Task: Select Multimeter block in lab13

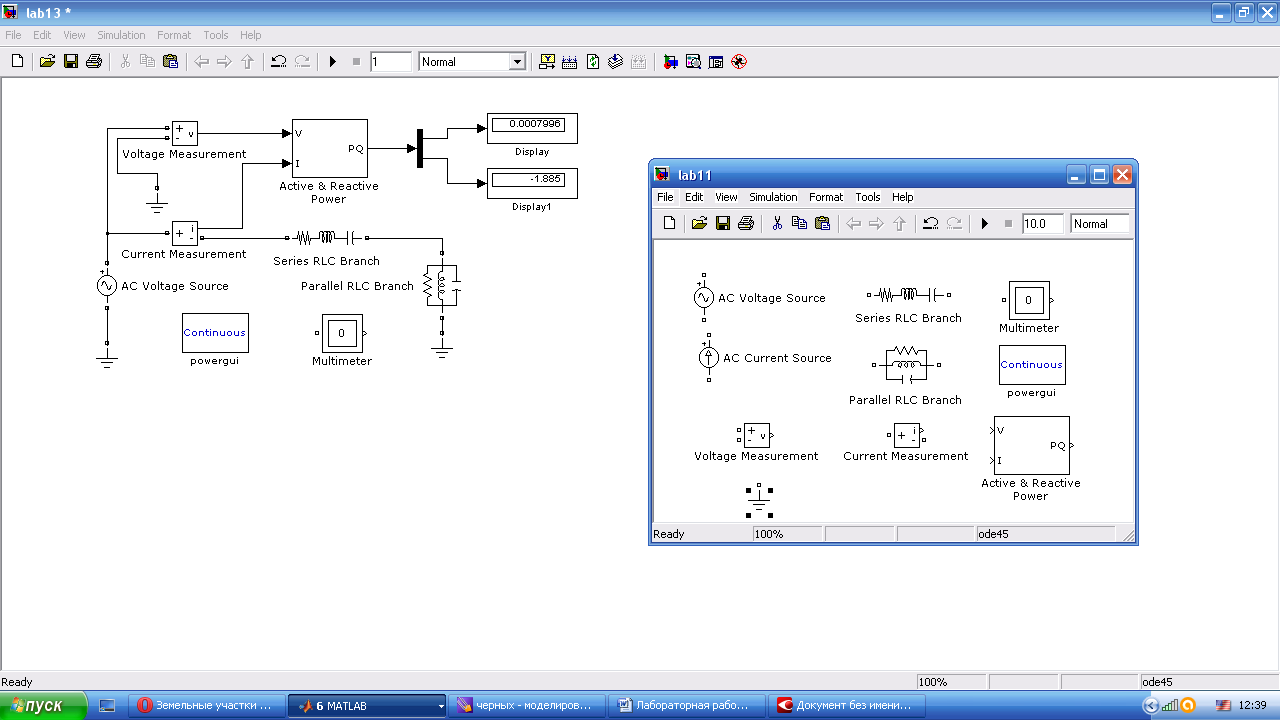Action: click(341, 334)
